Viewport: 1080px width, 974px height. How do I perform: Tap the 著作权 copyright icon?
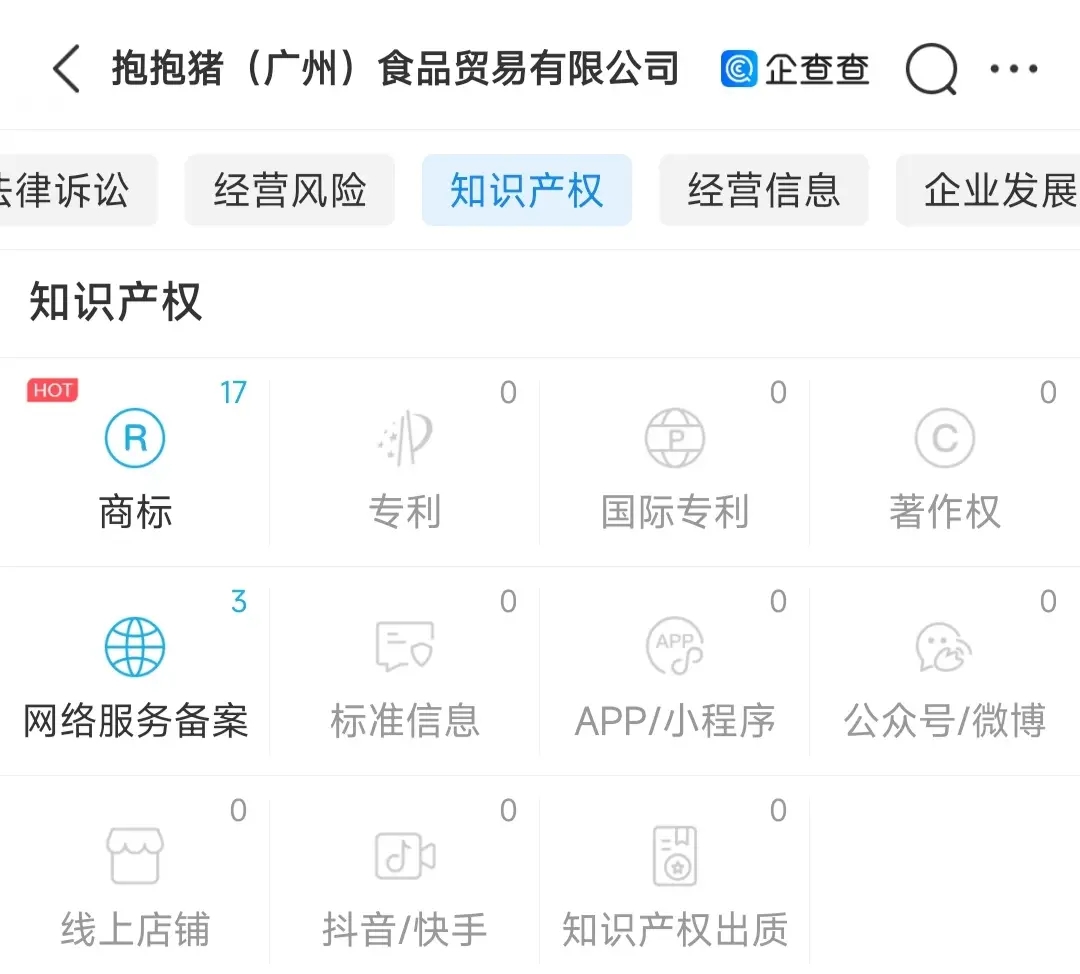pyautogui.click(x=944, y=439)
